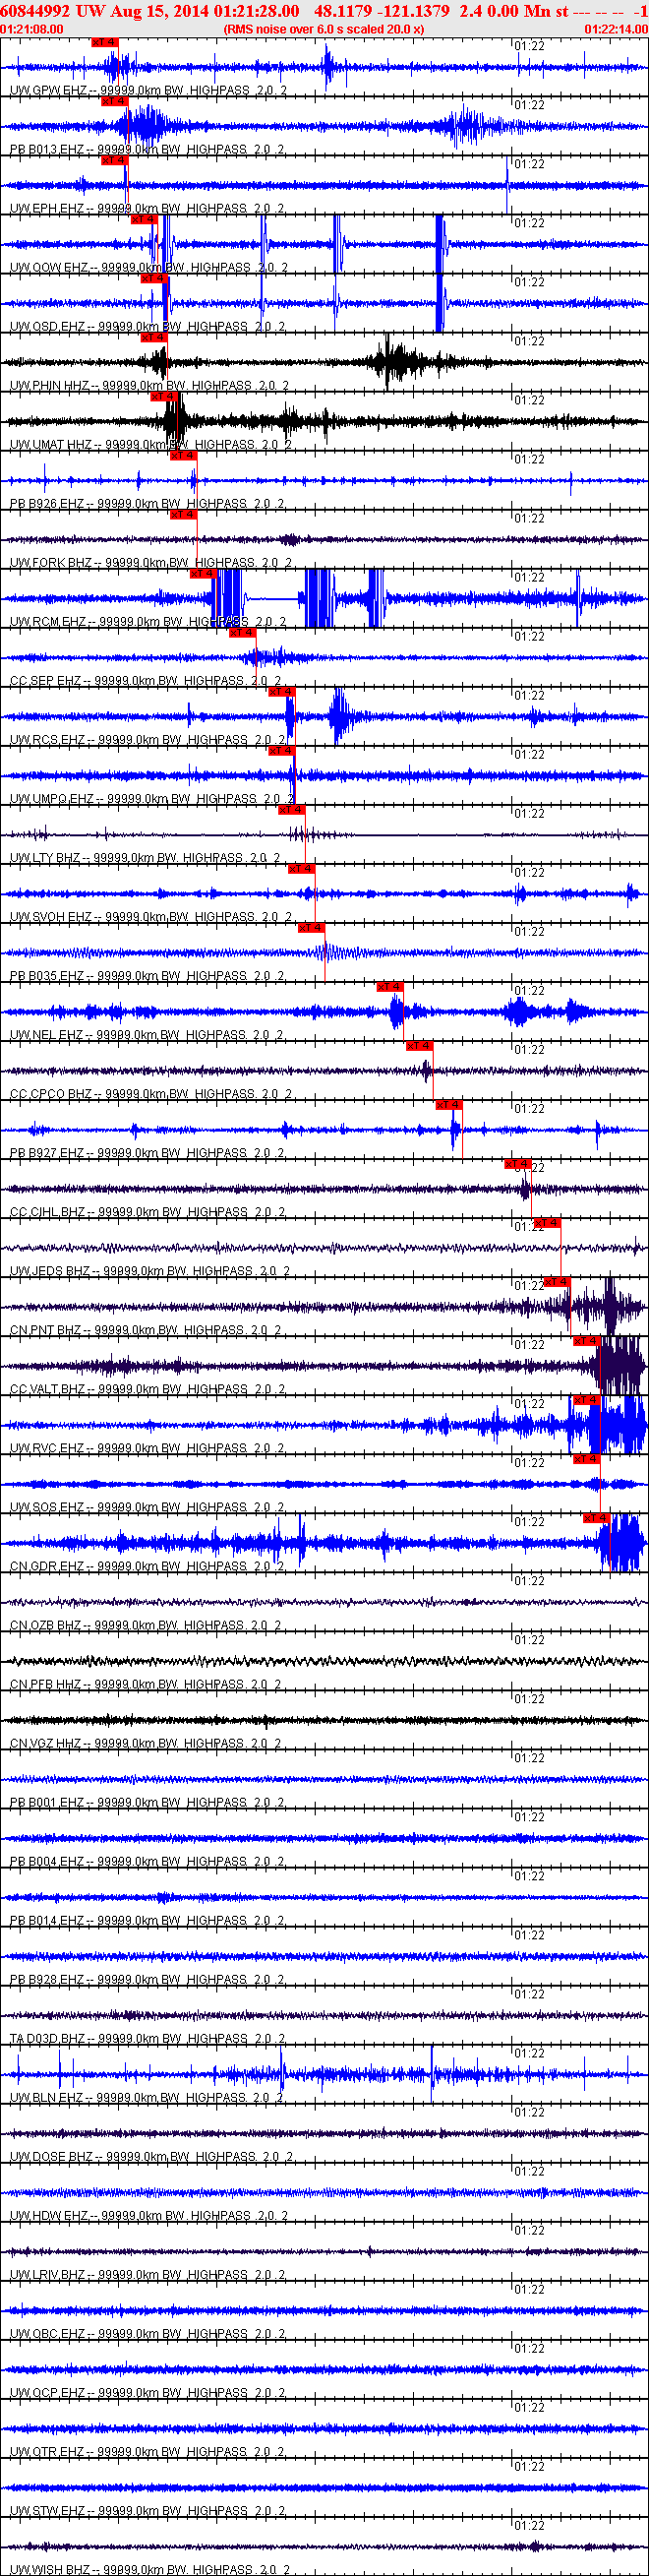Click the UW.UMPQ.EHZ station label
Viewport: 649px width, 2576px height.
pos(52,799)
